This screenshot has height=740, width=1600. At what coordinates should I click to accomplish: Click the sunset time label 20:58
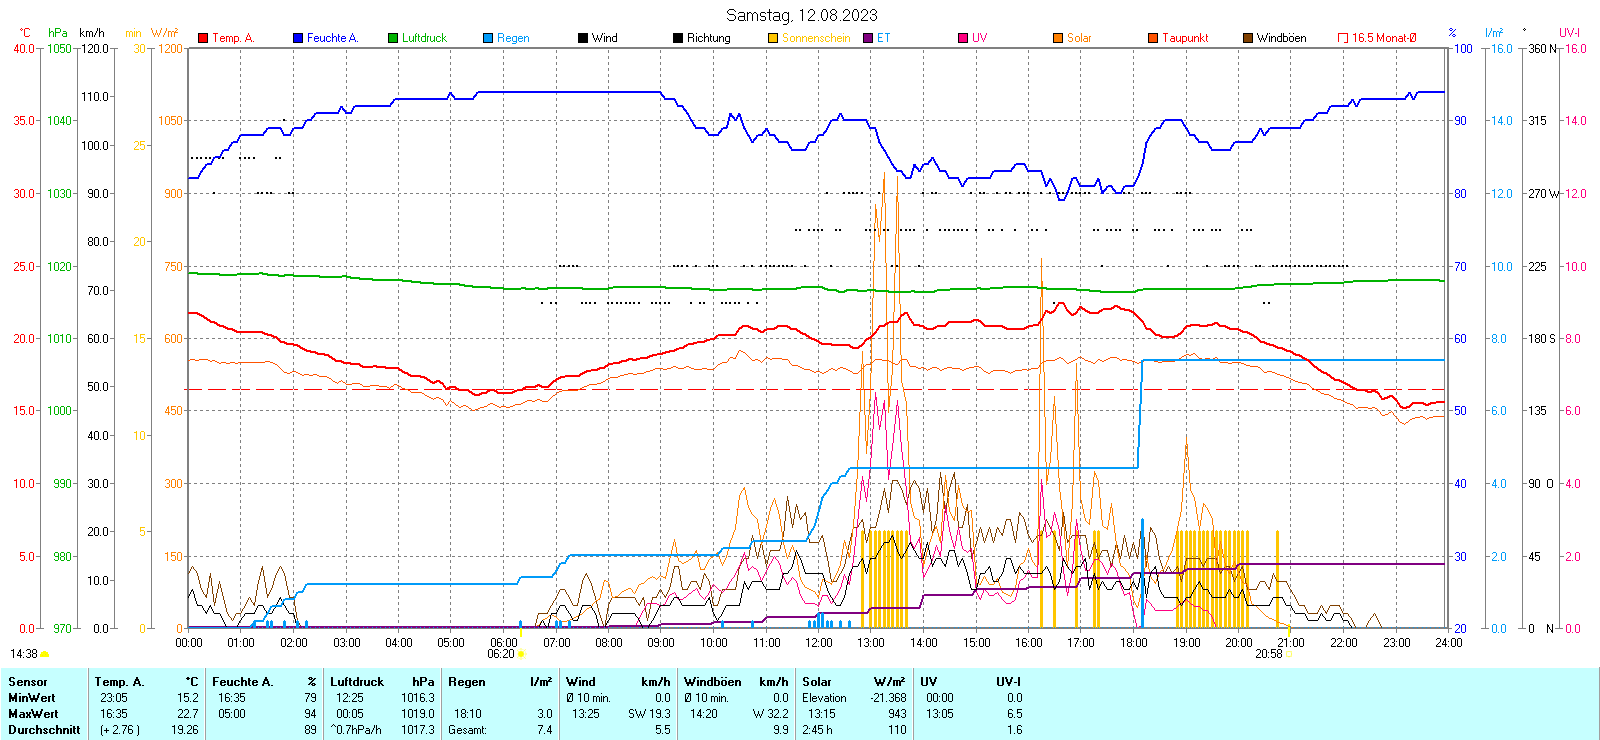point(1268,654)
